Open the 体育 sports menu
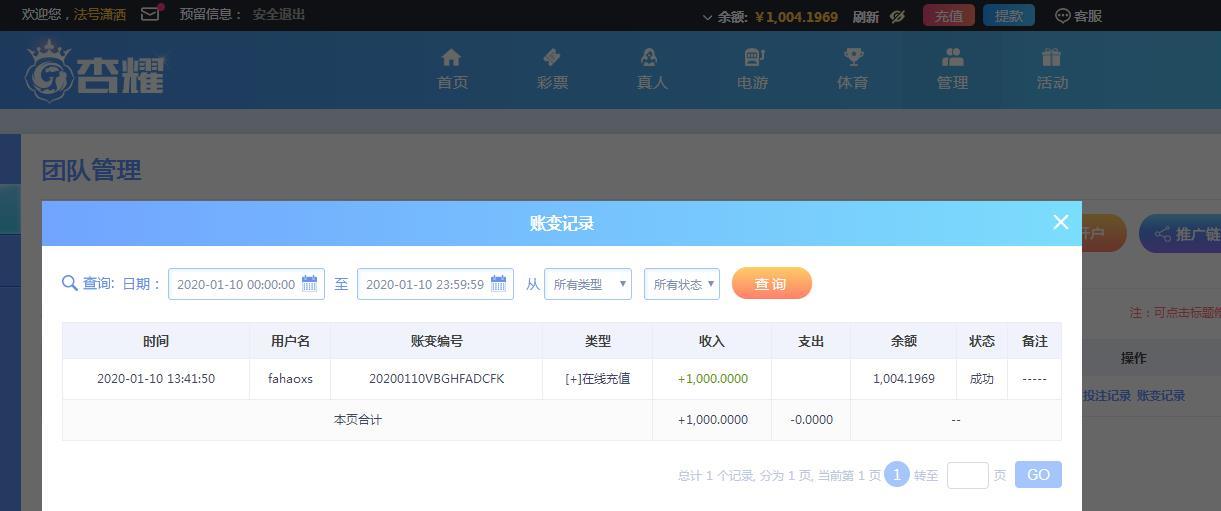This screenshot has width=1221, height=511. pyautogui.click(x=852, y=70)
